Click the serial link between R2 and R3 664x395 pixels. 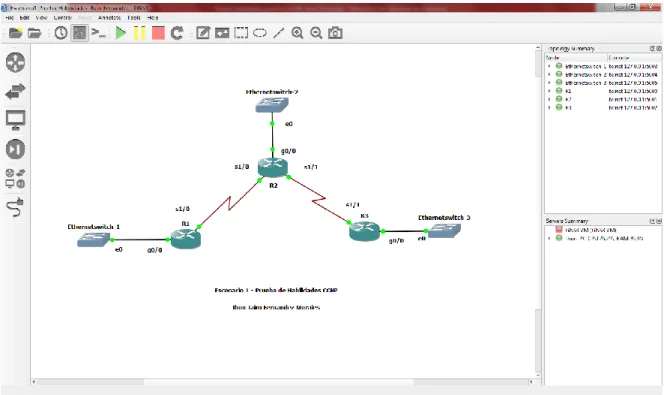[318, 199]
